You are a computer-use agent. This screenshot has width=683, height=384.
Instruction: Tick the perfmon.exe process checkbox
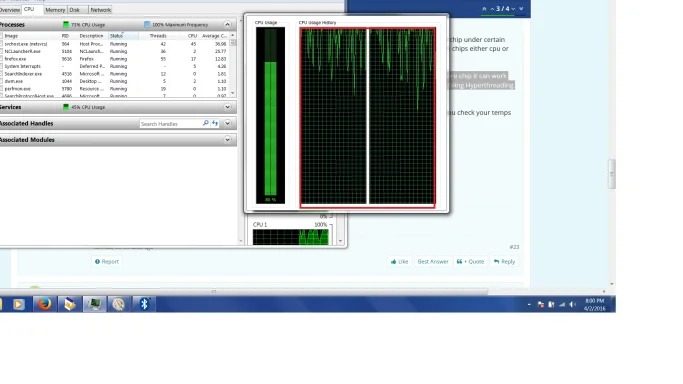coord(1,89)
